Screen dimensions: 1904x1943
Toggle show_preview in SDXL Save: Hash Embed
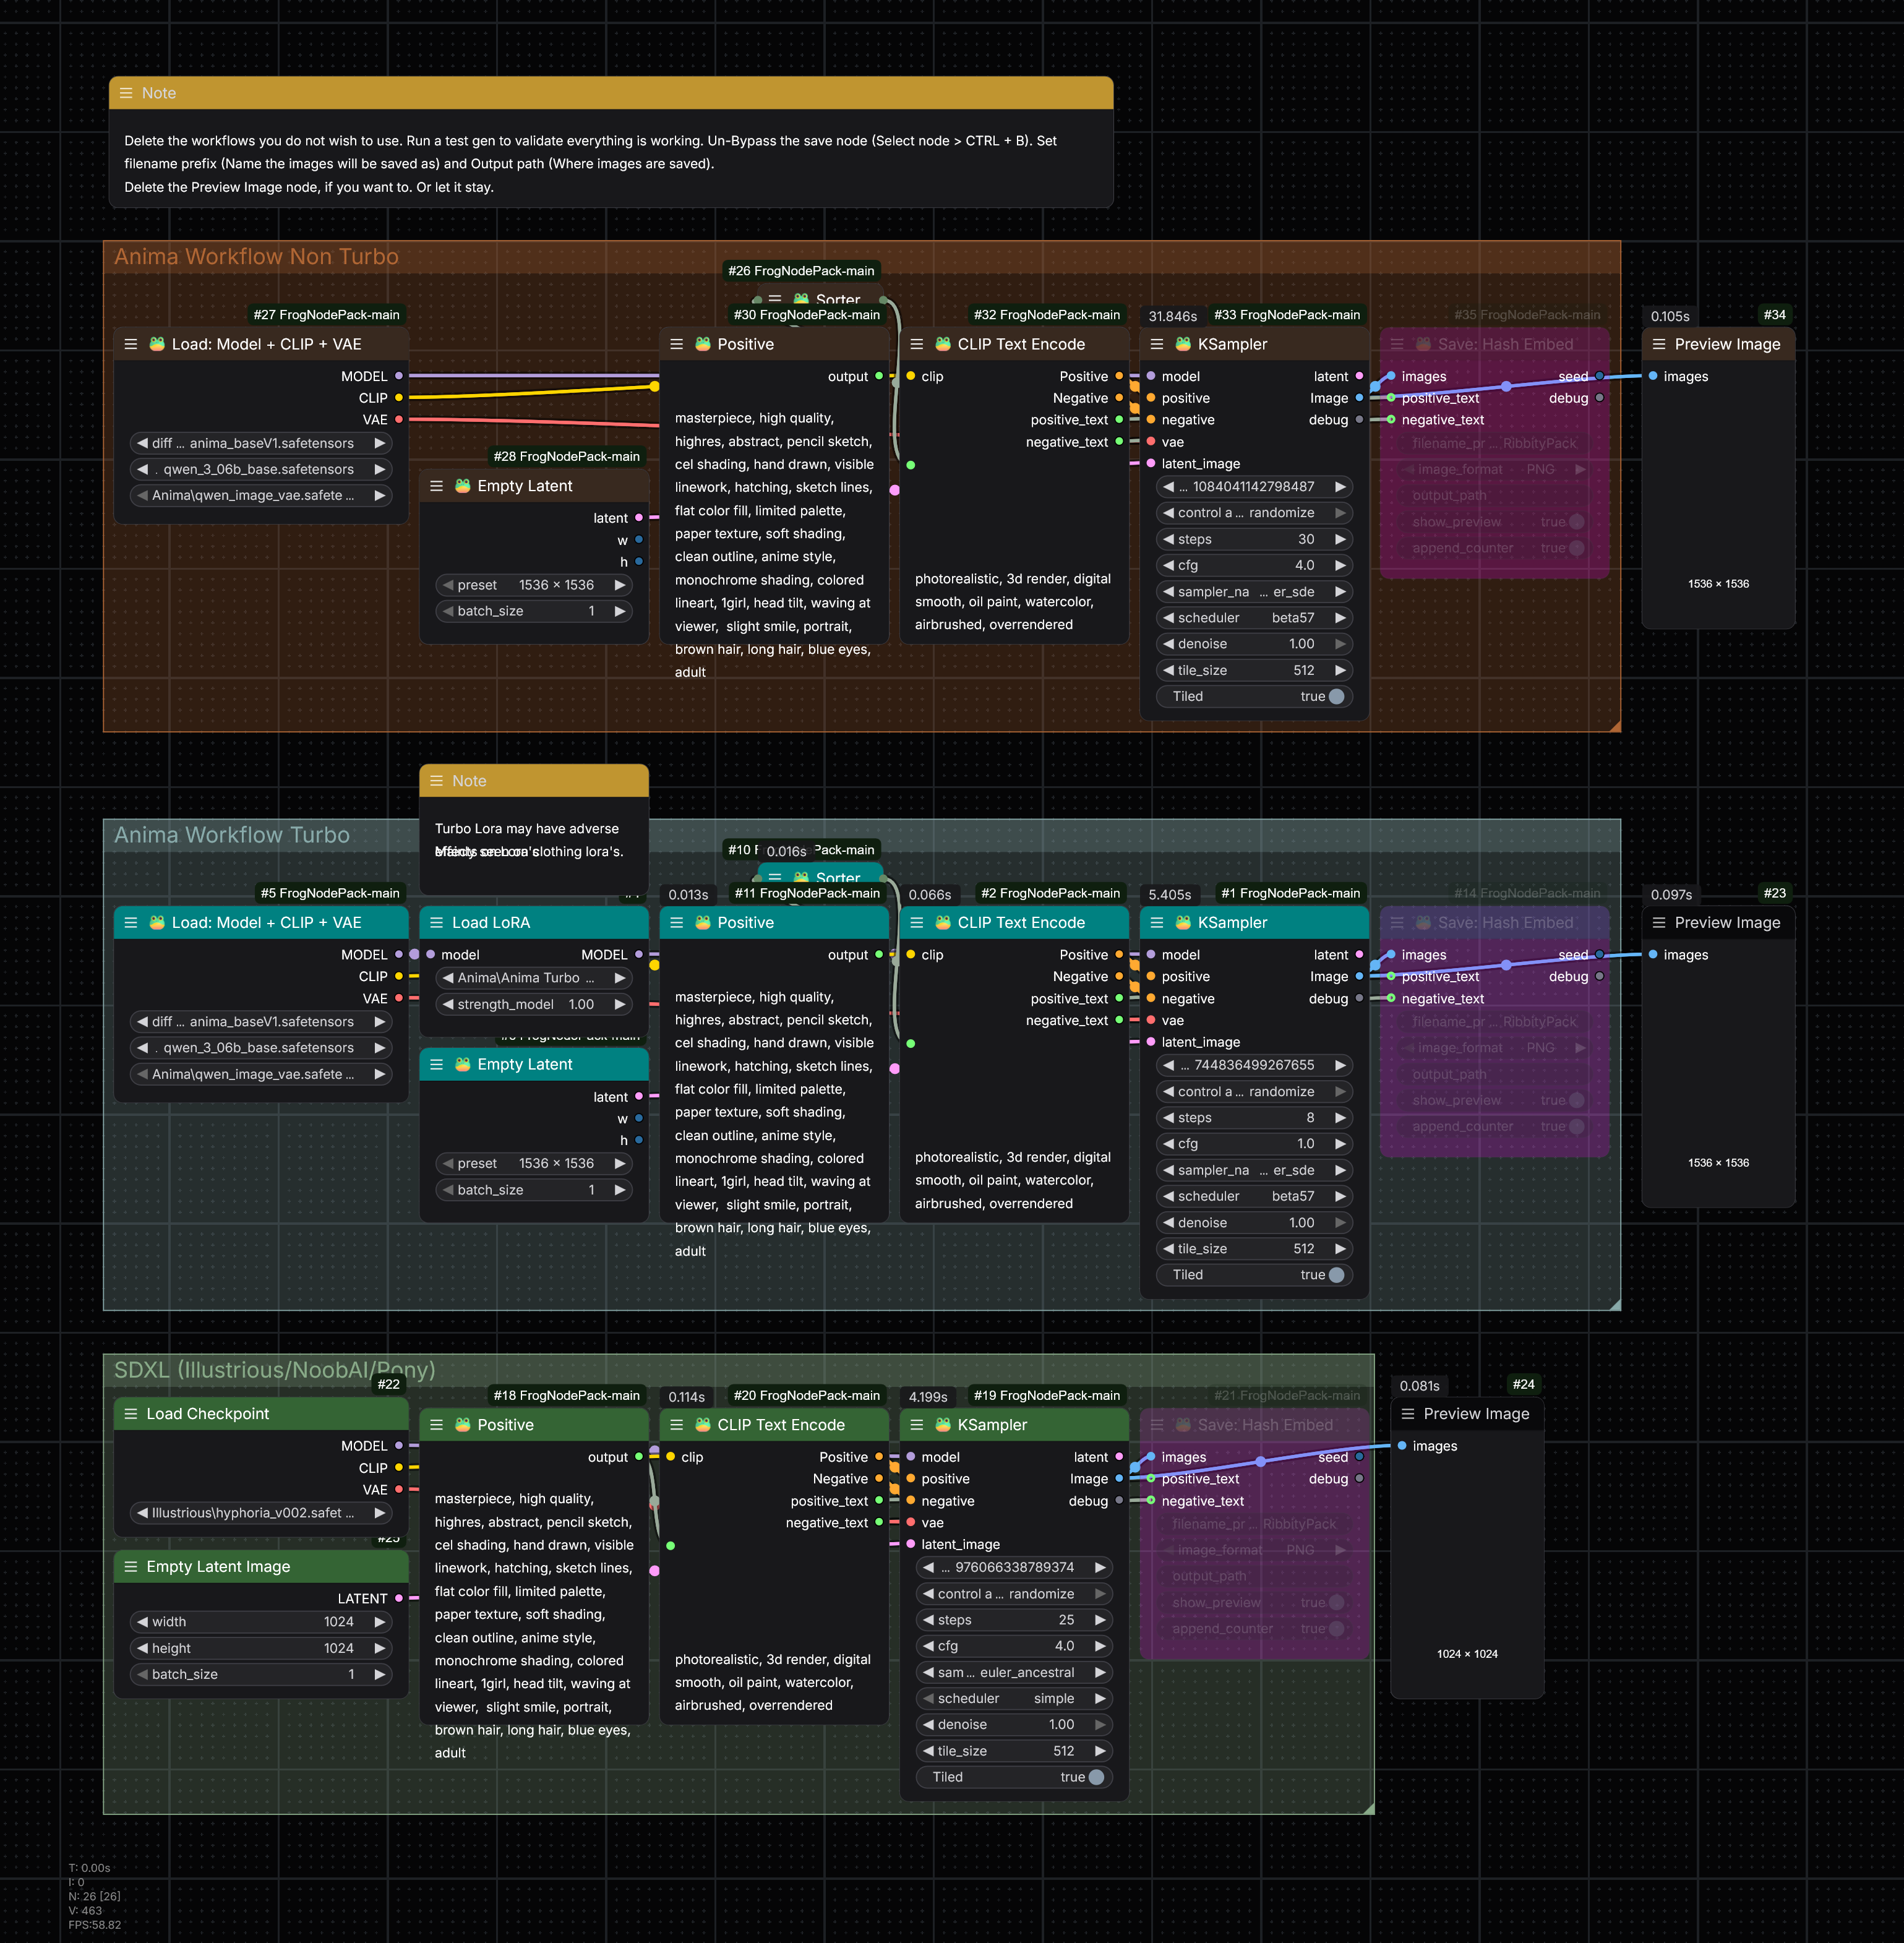click(1336, 1603)
